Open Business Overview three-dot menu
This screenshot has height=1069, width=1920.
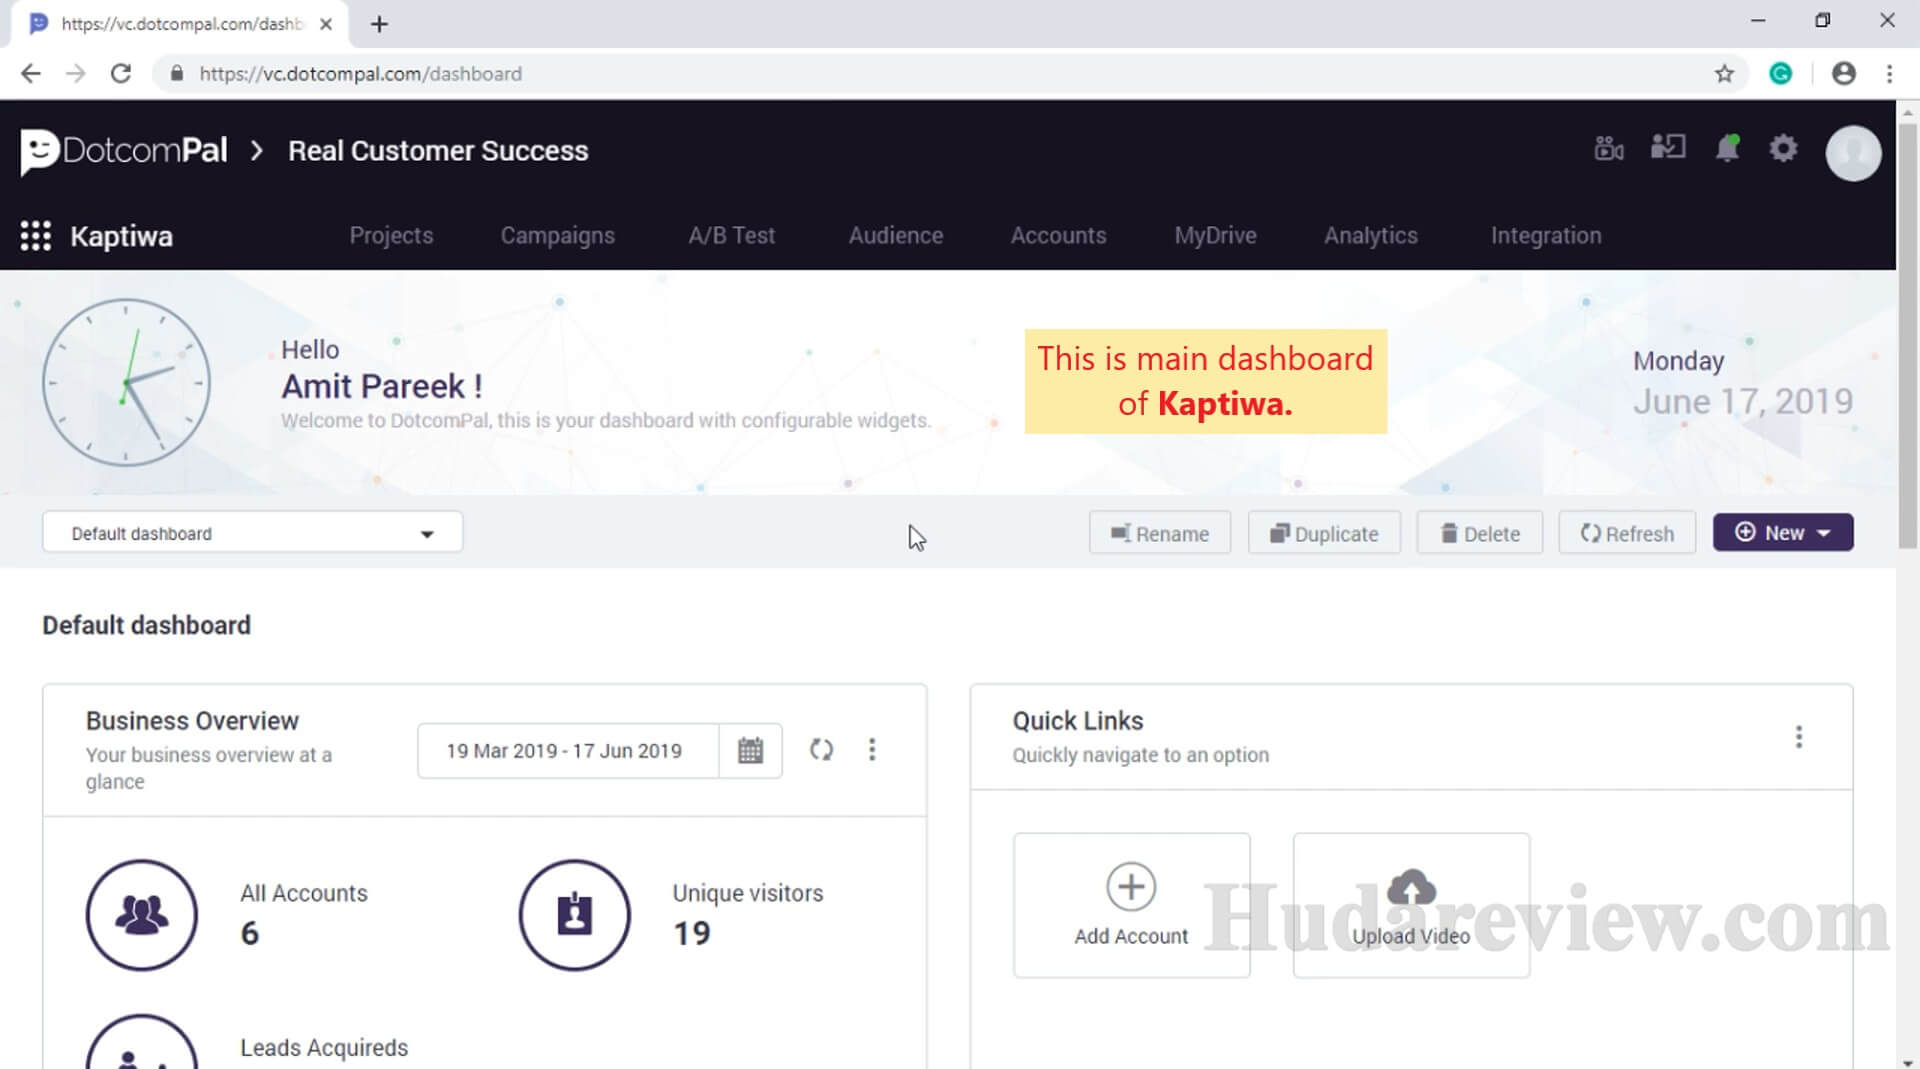coord(872,750)
